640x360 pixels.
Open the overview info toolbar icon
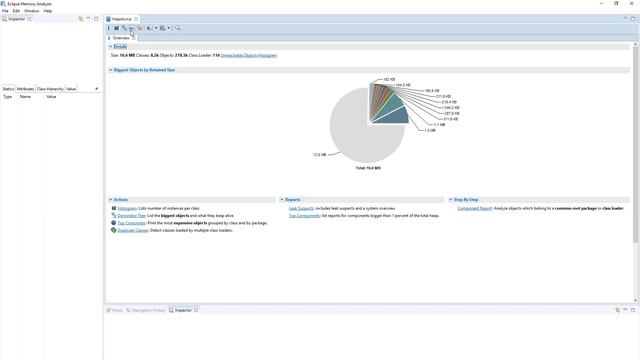[109, 28]
